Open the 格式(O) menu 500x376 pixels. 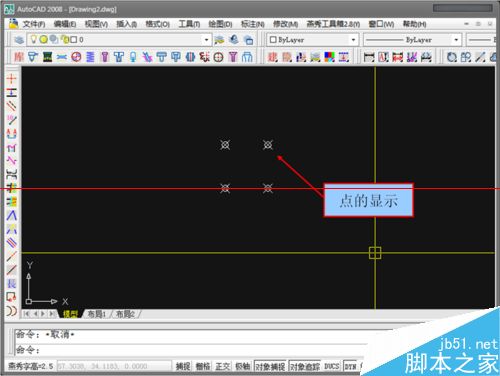pyautogui.click(x=158, y=24)
